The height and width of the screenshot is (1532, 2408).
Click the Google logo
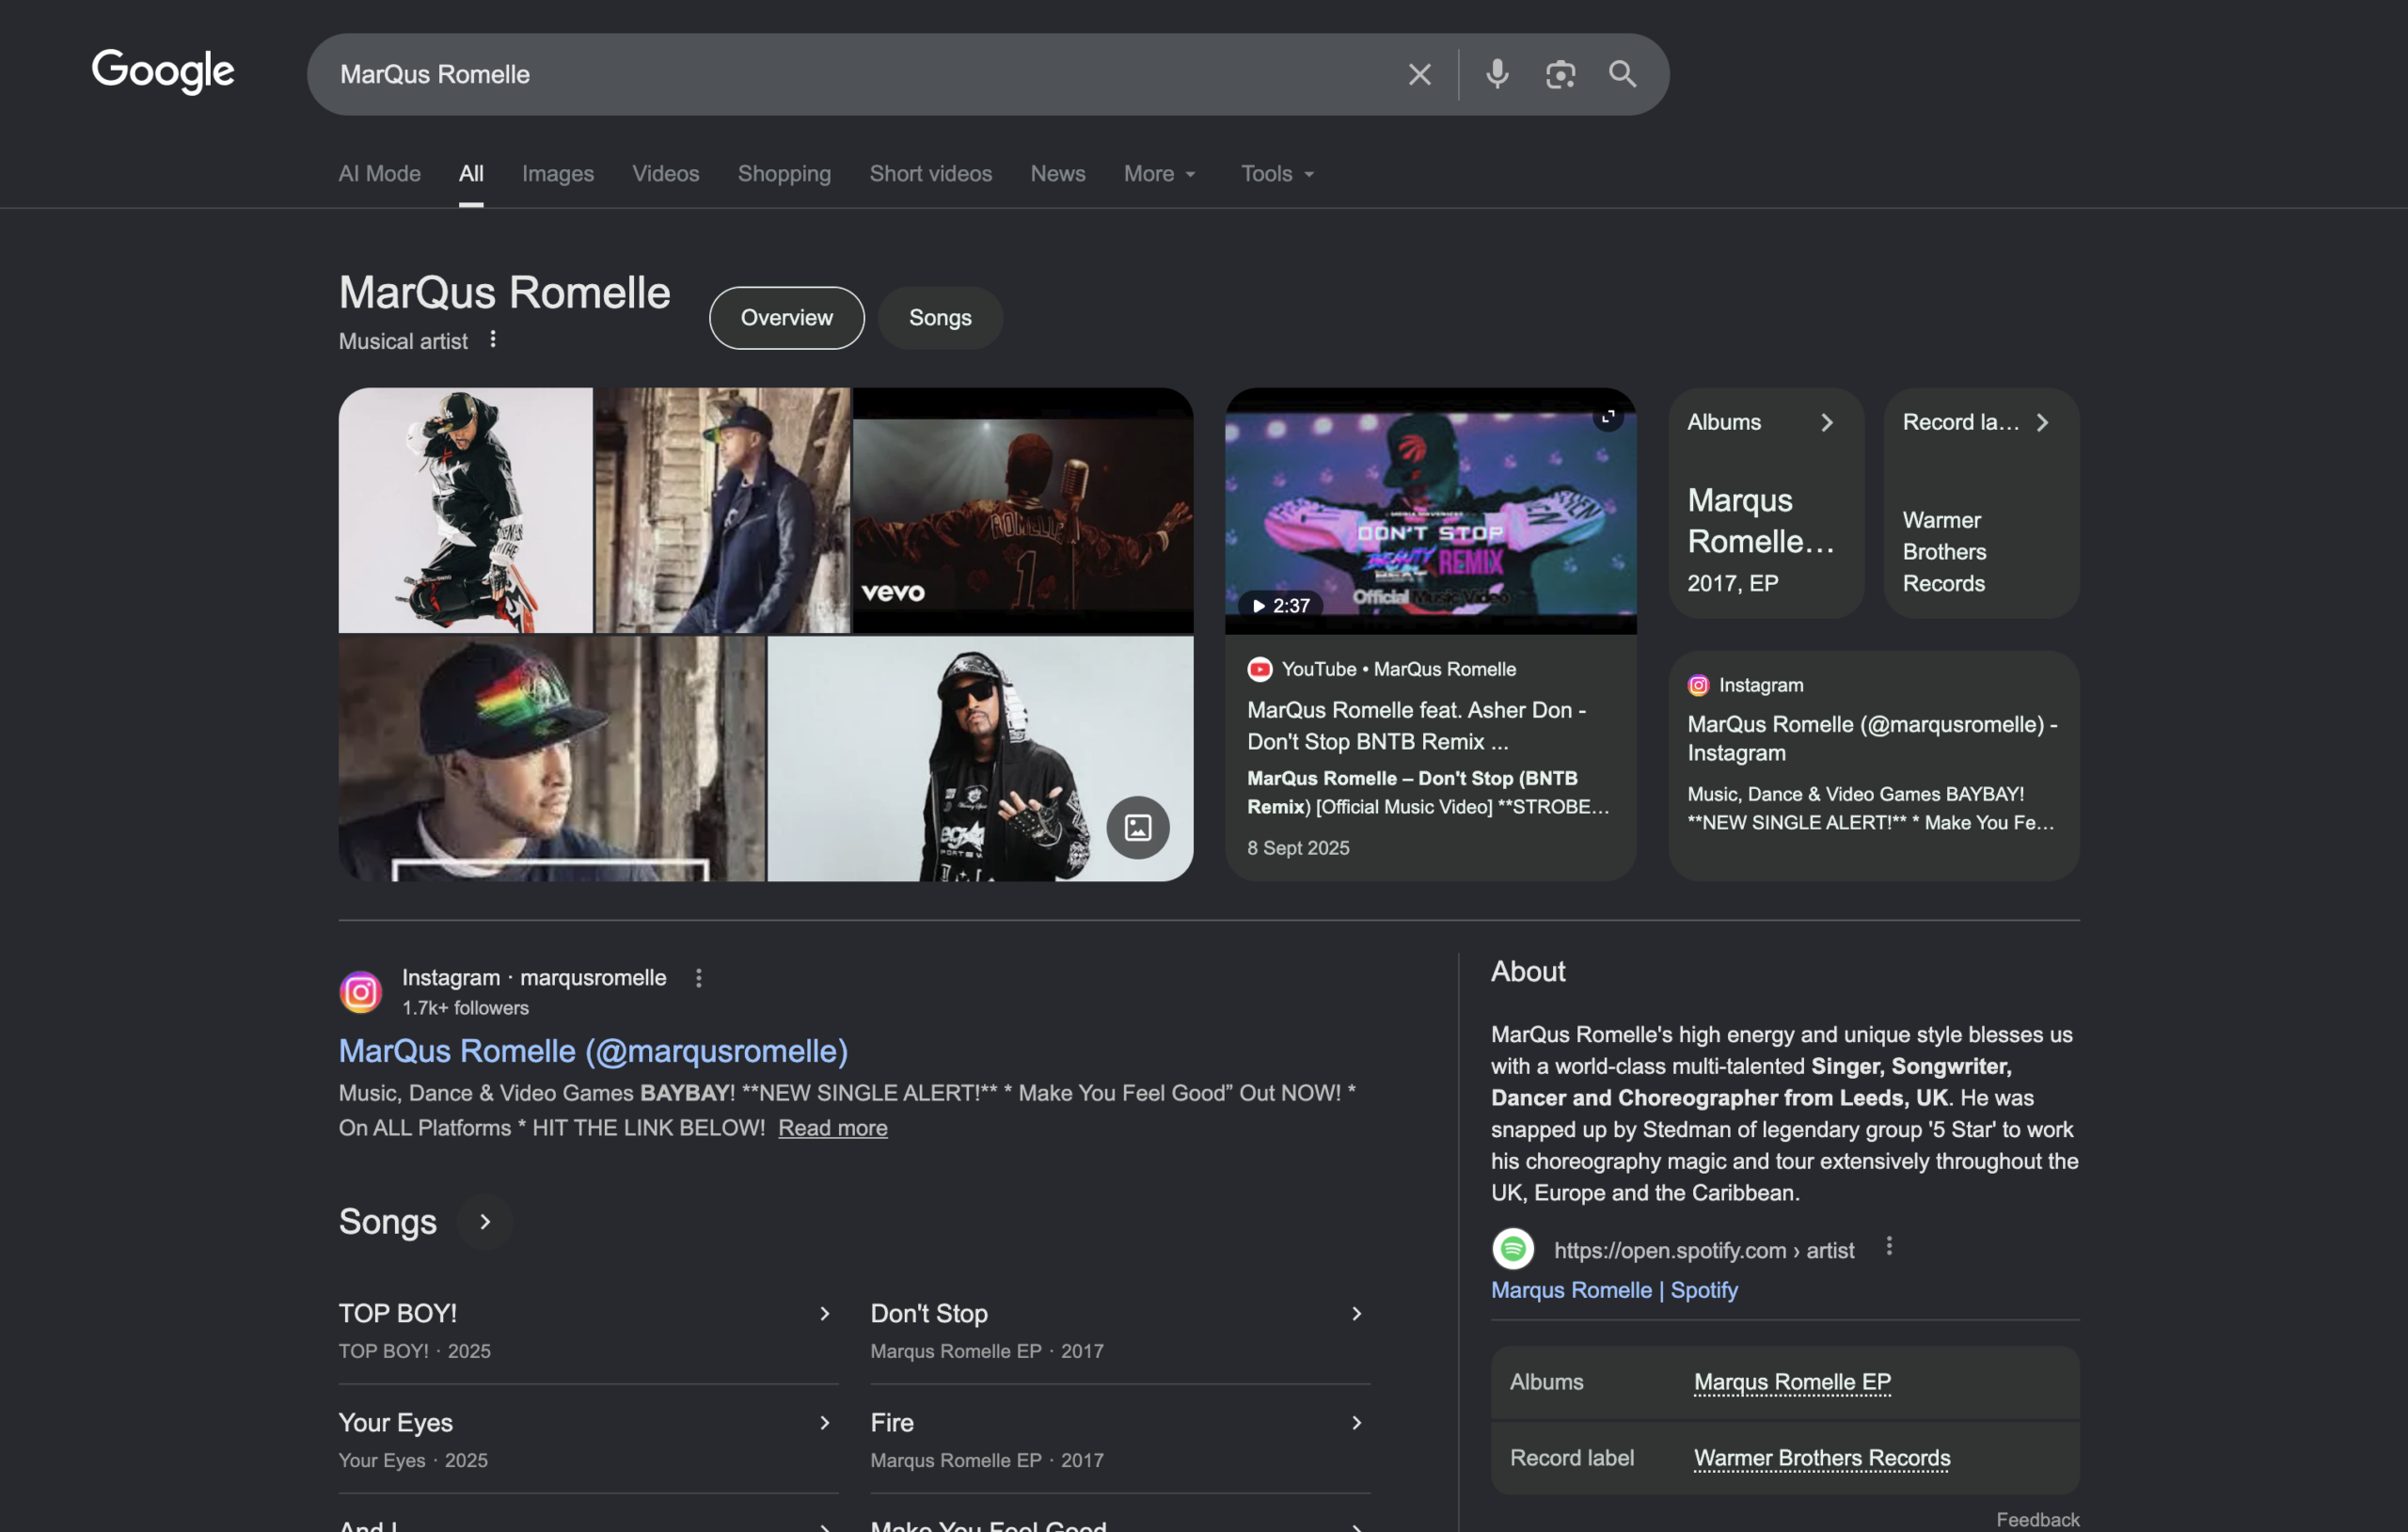[x=163, y=72]
